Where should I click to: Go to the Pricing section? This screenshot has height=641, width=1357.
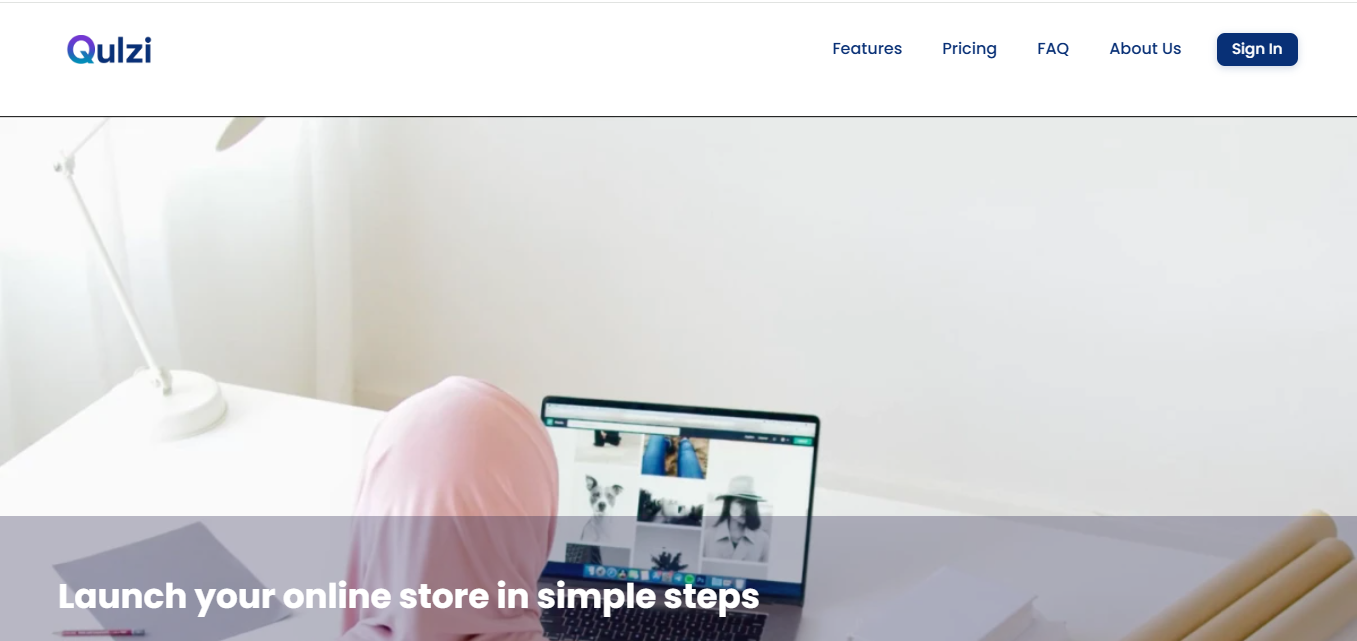pyautogui.click(x=969, y=49)
